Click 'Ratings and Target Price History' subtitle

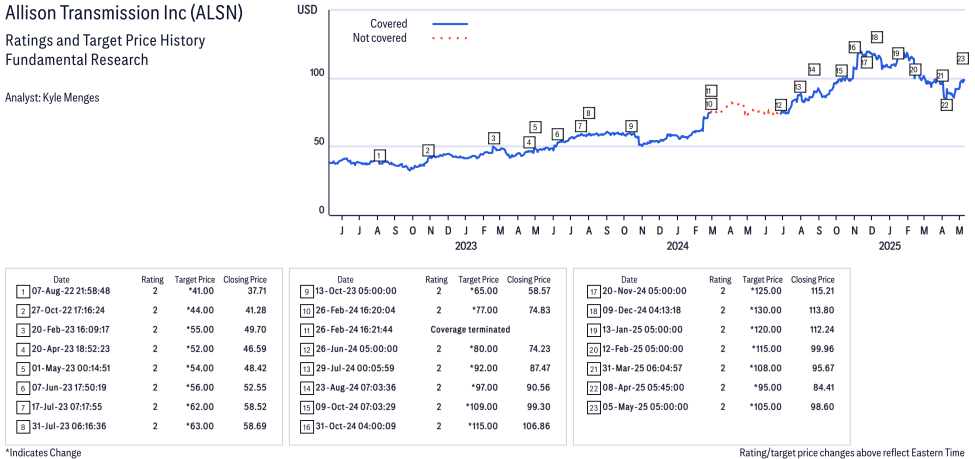[x=105, y=41]
